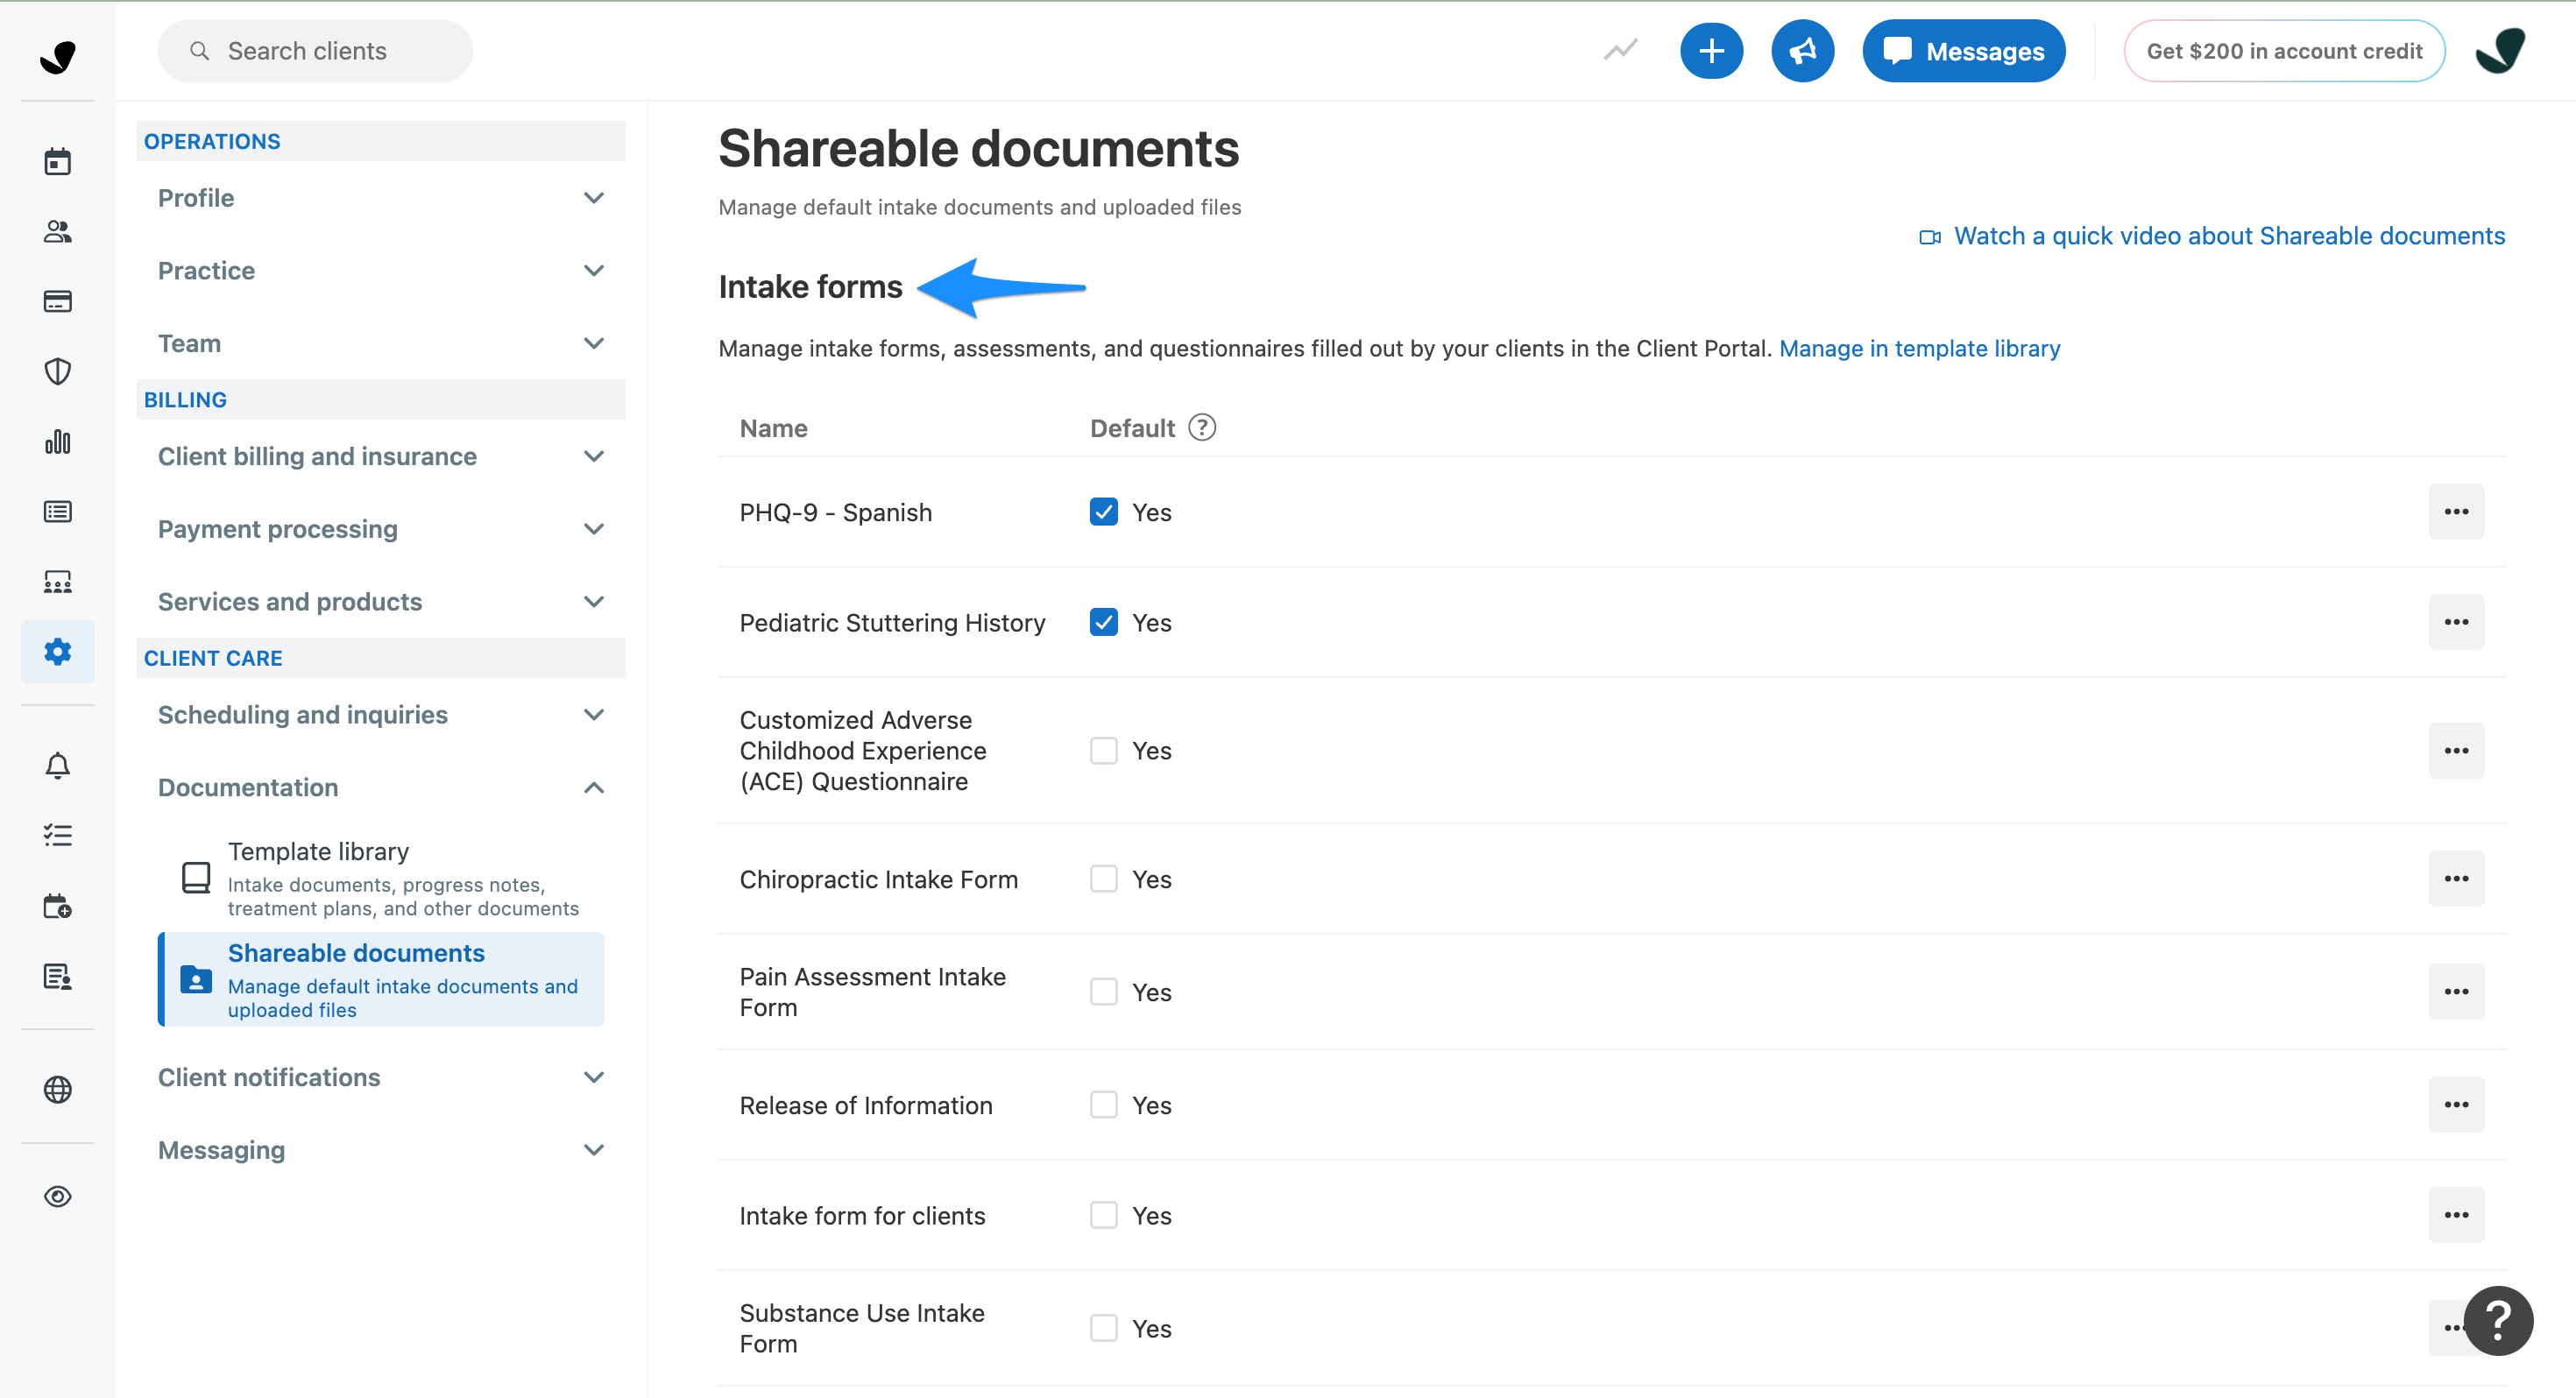Open options menu for PHQ-9 - Spanish

[2456, 512]
